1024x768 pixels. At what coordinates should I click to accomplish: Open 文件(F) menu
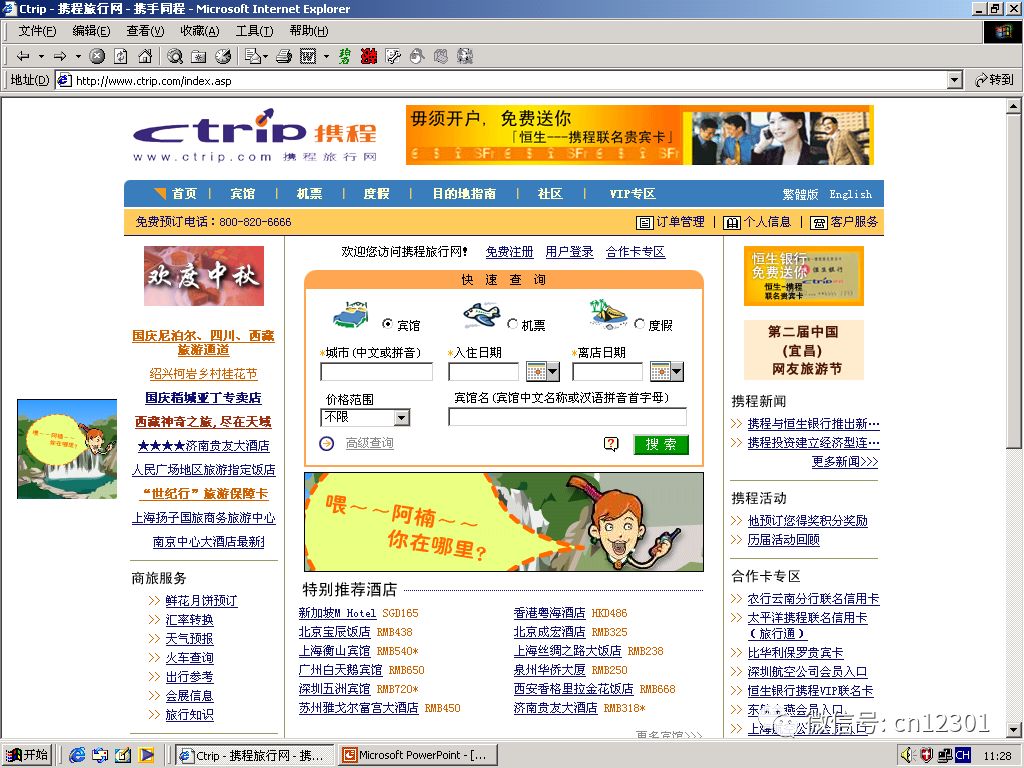coord(37,31)
